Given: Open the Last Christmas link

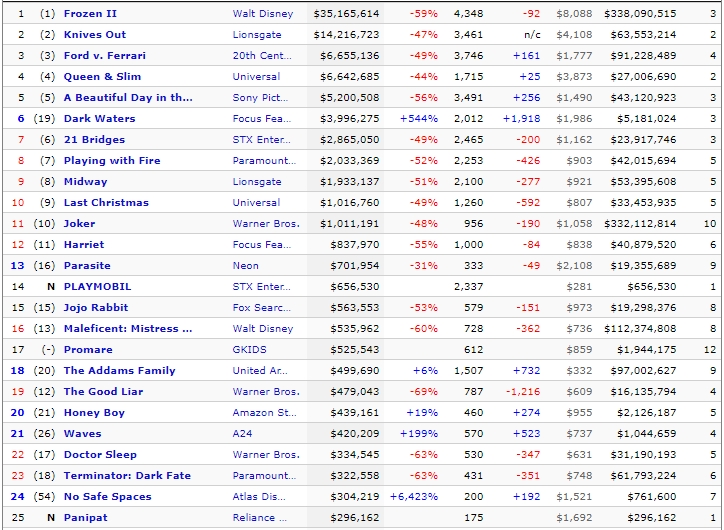Looking at the screenshot, I should (106, 203).
